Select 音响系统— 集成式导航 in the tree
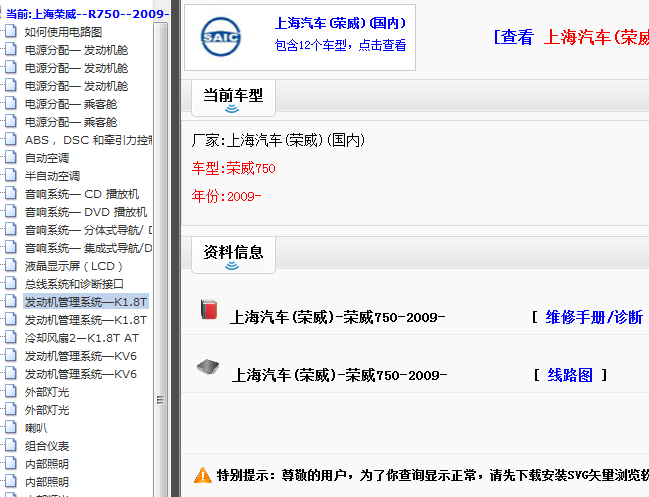Screen dimensions: 649x497 89,248
